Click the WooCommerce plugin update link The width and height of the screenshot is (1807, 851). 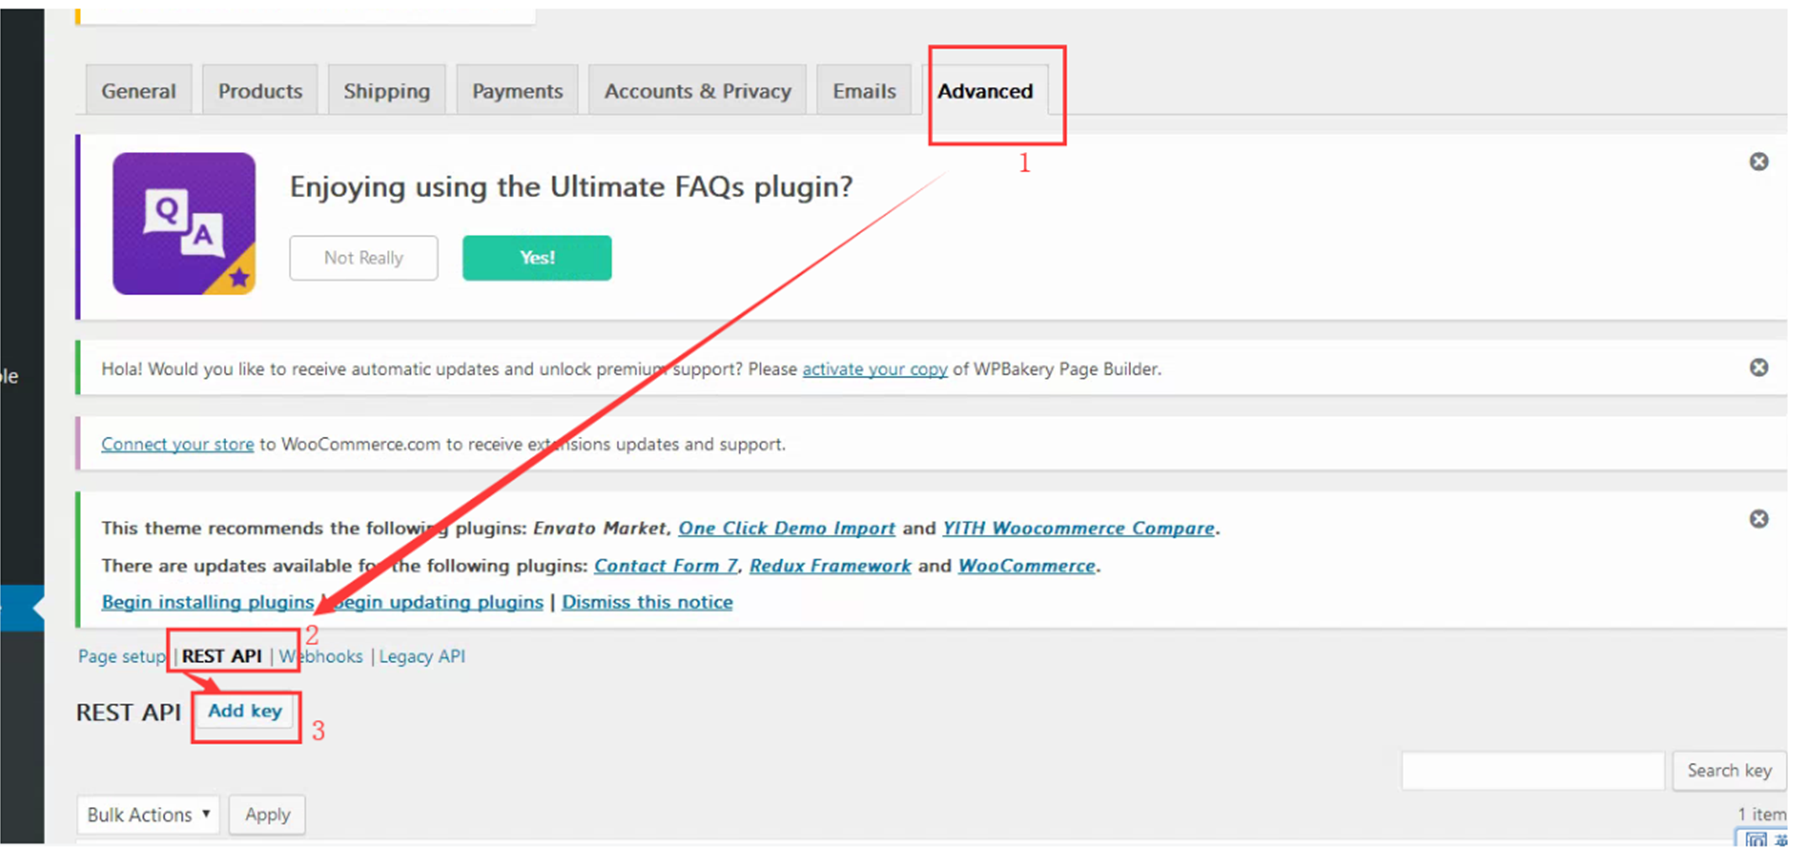coord(1027,566)
